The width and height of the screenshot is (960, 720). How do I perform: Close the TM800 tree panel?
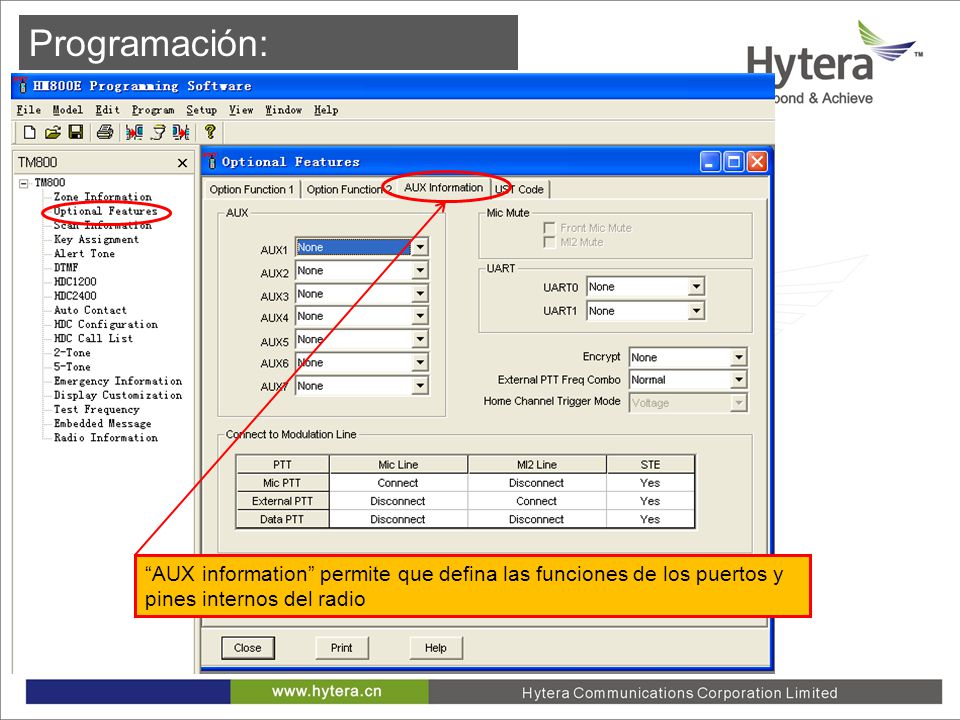click(182, 163)
